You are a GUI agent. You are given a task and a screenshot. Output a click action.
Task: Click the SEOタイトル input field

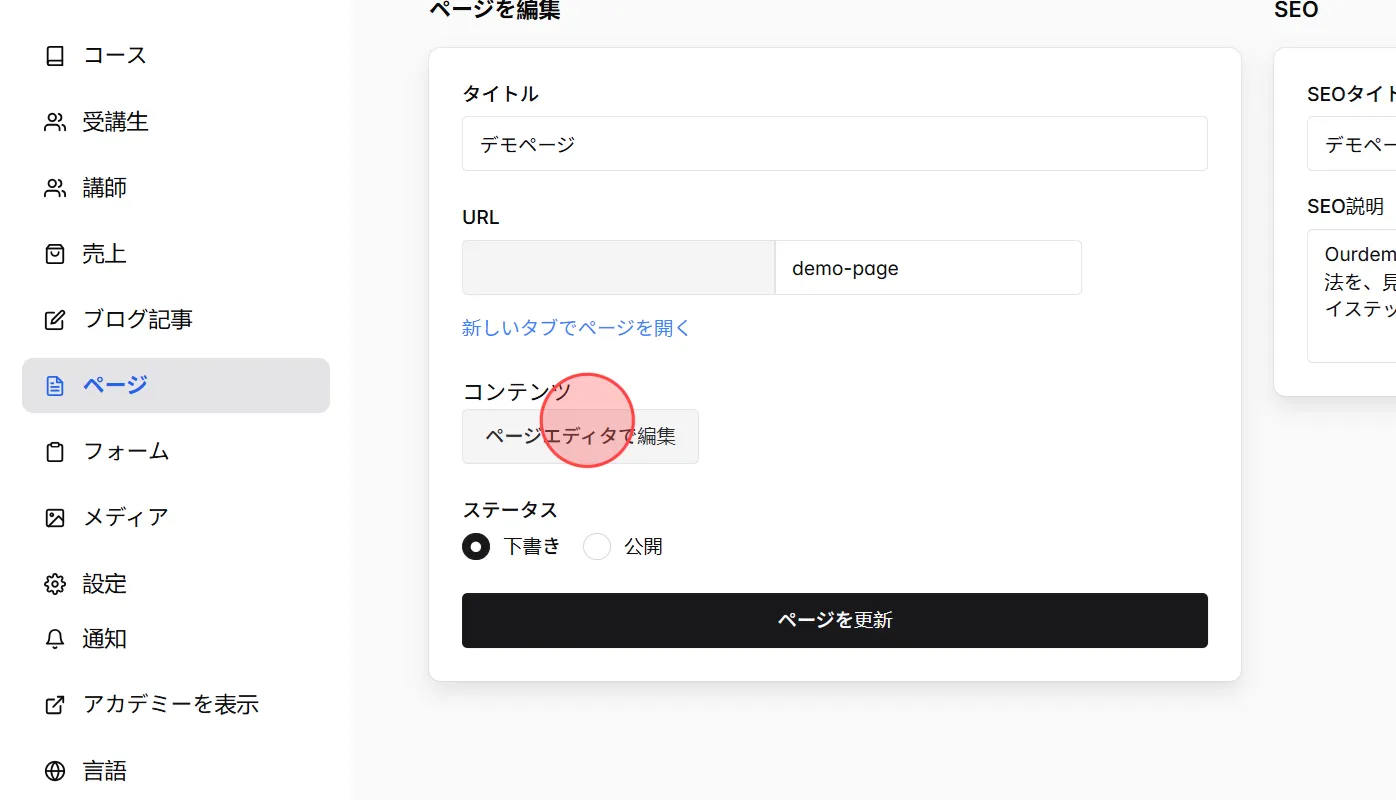click(x=1351, y=144)
